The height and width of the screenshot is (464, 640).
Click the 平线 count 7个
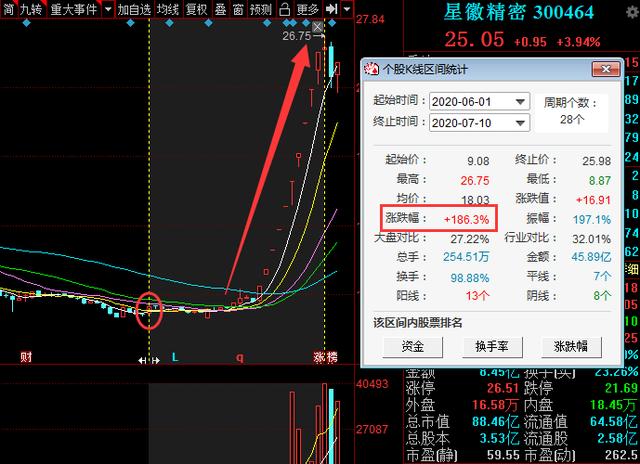pyautogui.click(x=602, y=276)
